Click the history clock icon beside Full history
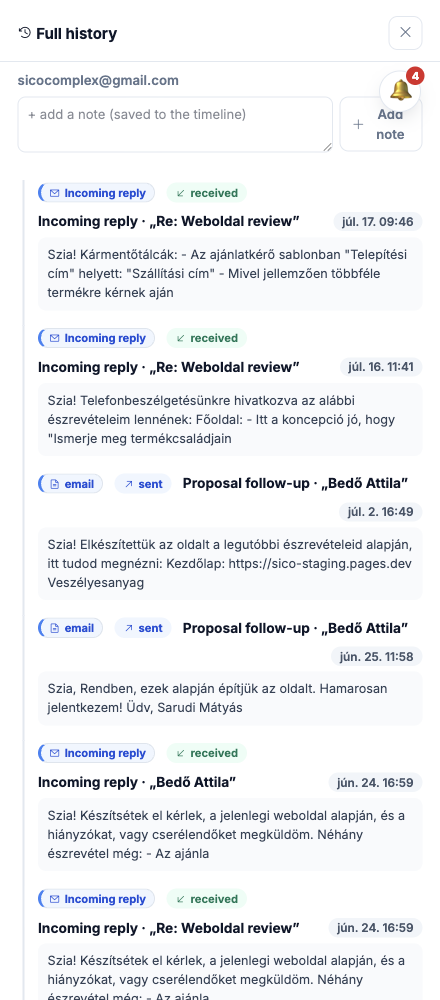This screenshot has width=440, height=1000. [x=25, y=33]
